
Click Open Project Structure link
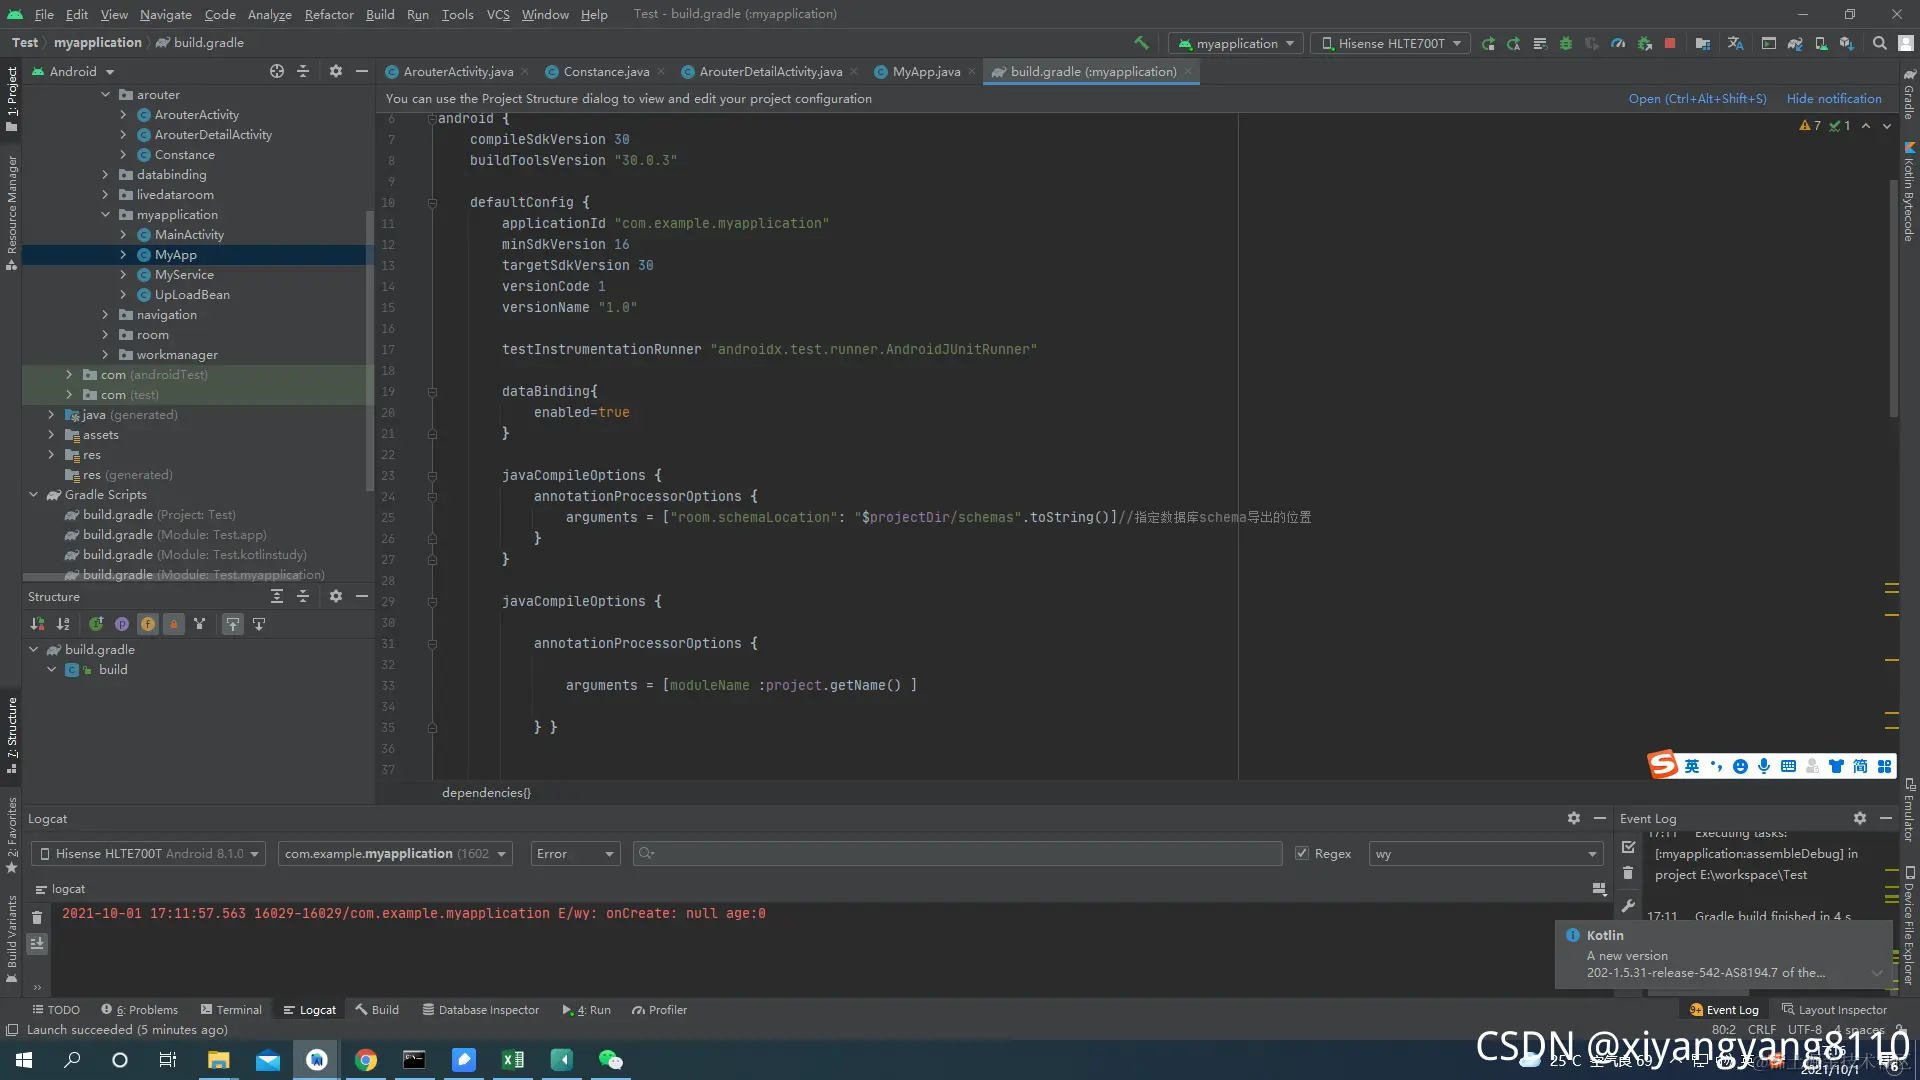pos(1697,98)
